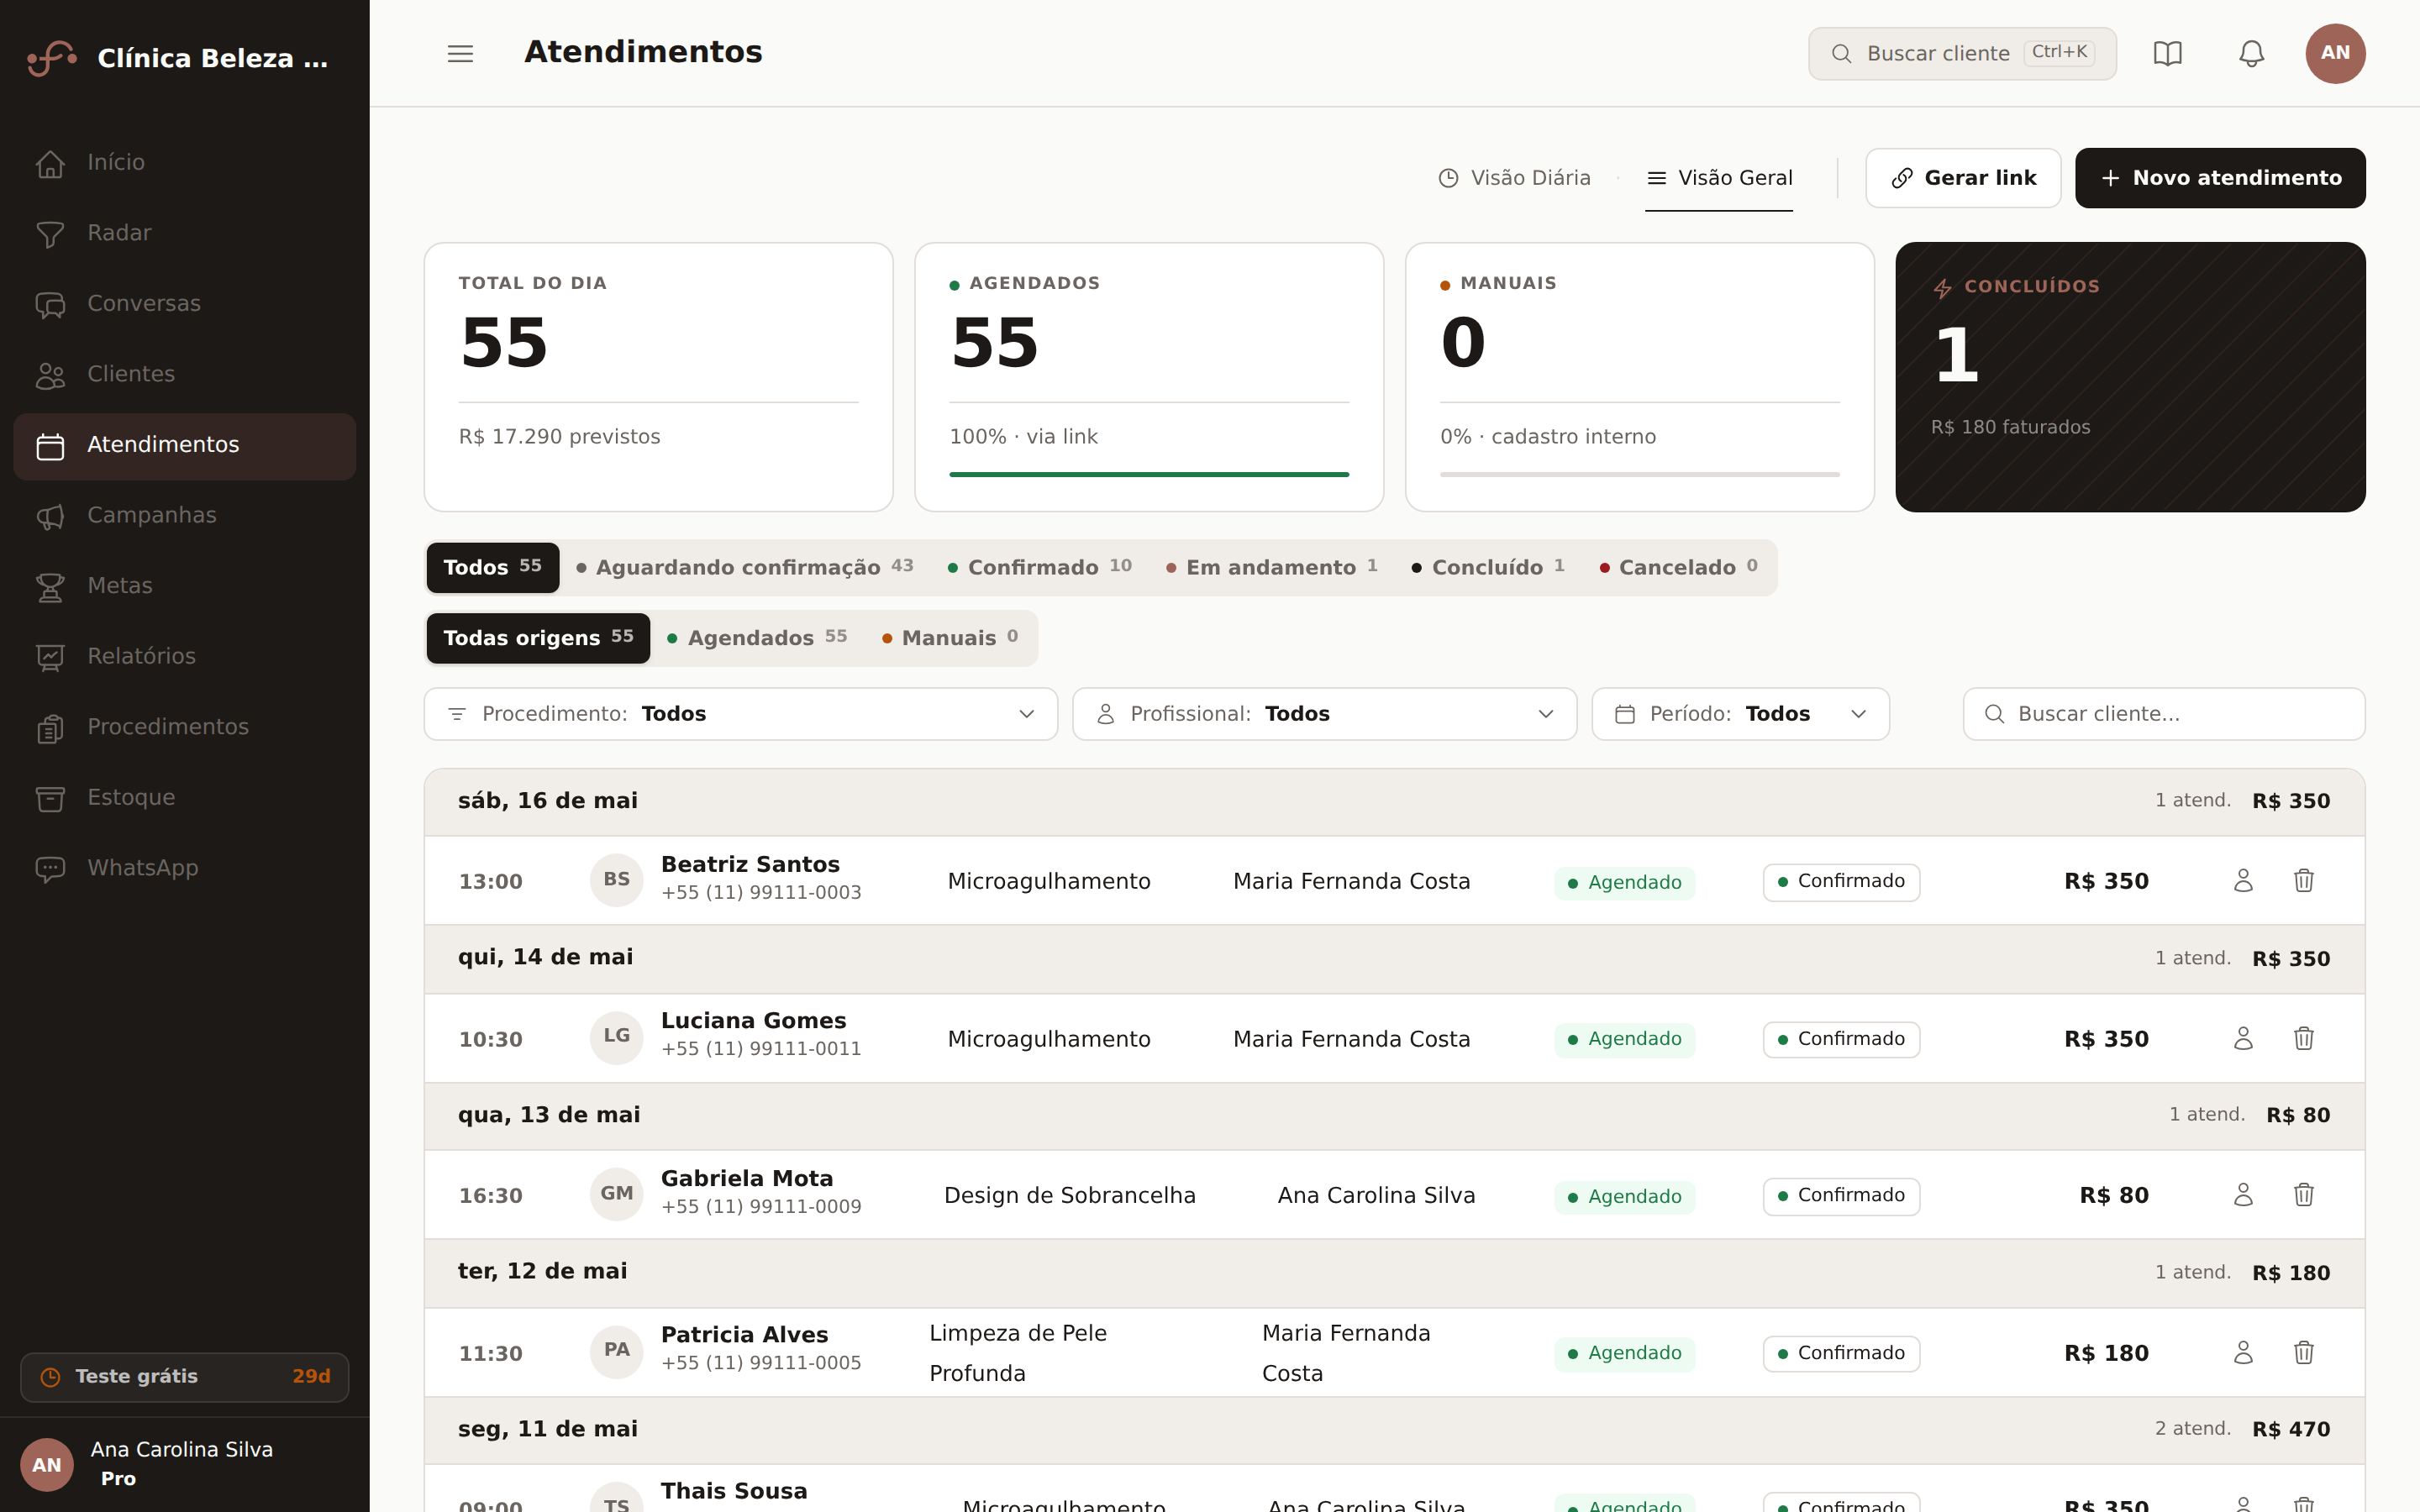
Task: Delete Beatriz Santos appointment
Action: 2304,880
